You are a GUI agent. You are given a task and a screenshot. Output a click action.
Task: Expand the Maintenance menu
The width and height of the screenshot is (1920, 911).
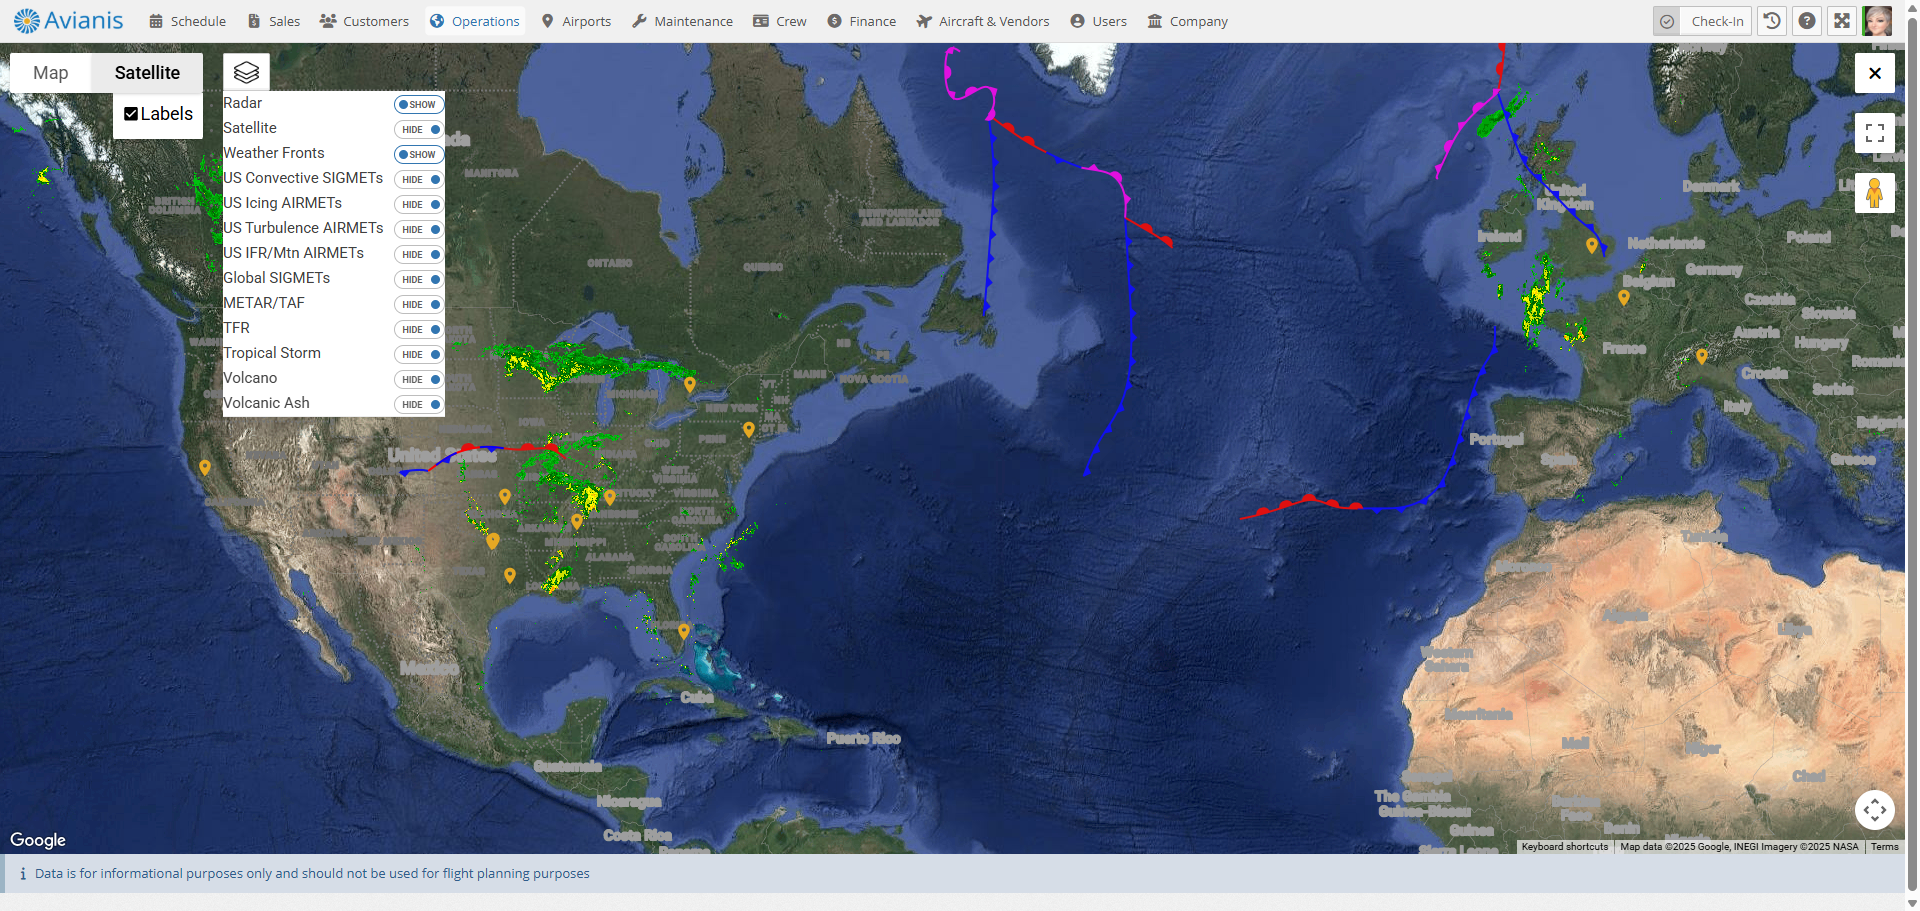click(x=682, y=21)
